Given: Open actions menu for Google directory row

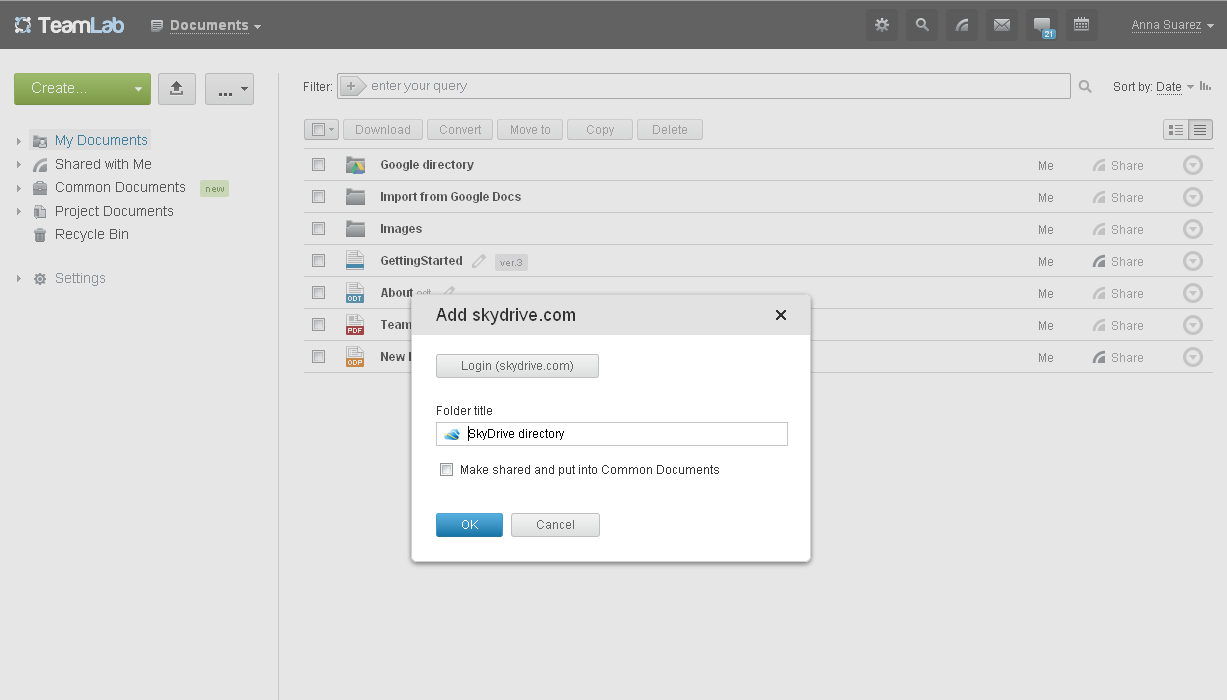Looking at the screenshot, I should 1192,165.
